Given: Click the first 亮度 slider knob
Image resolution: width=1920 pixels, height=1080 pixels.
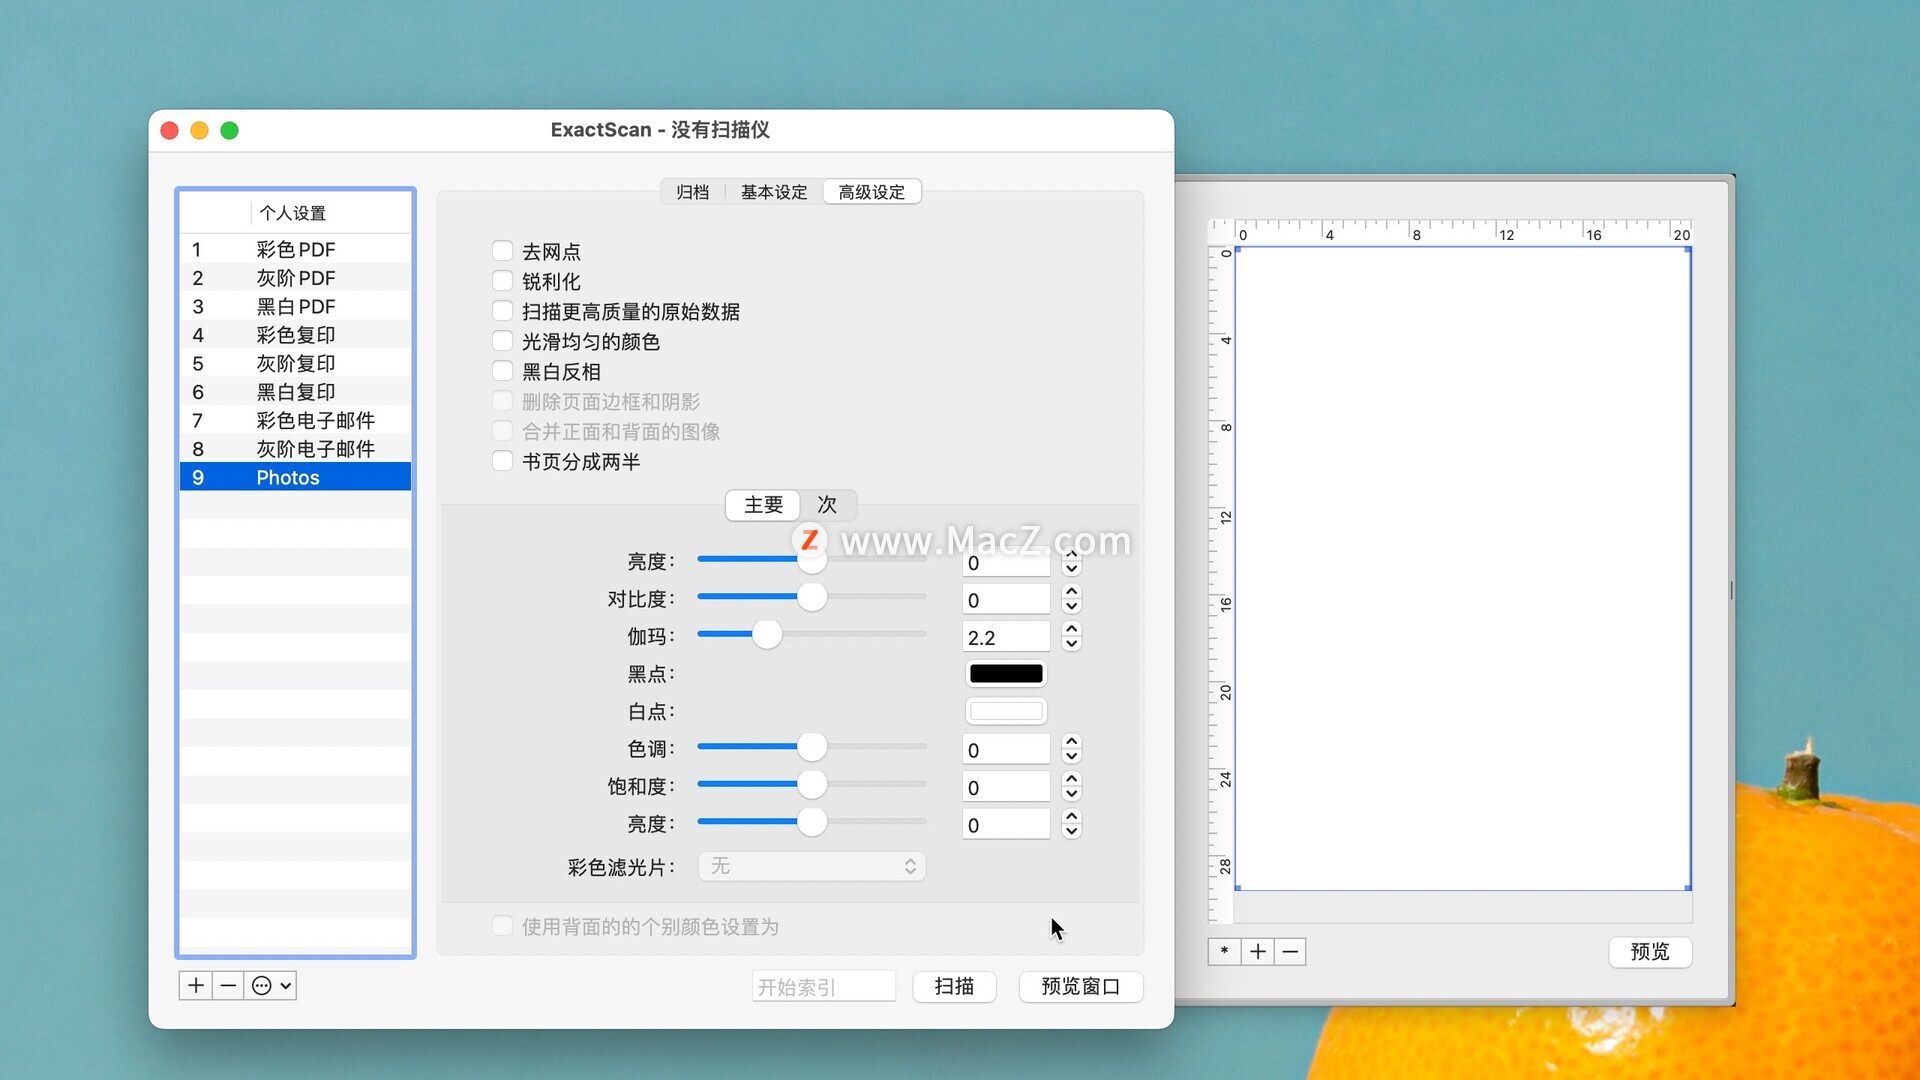Looking at the screenshot, I should 812,560.
